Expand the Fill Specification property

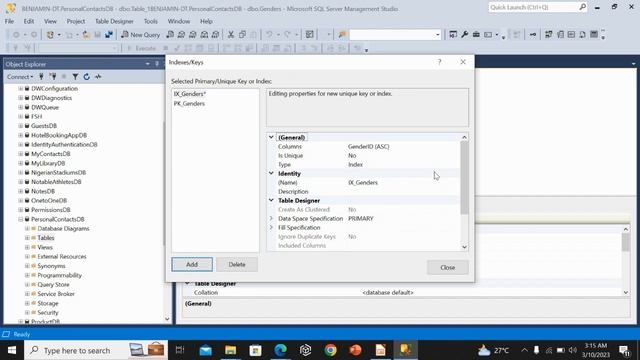tap(271, 227)
